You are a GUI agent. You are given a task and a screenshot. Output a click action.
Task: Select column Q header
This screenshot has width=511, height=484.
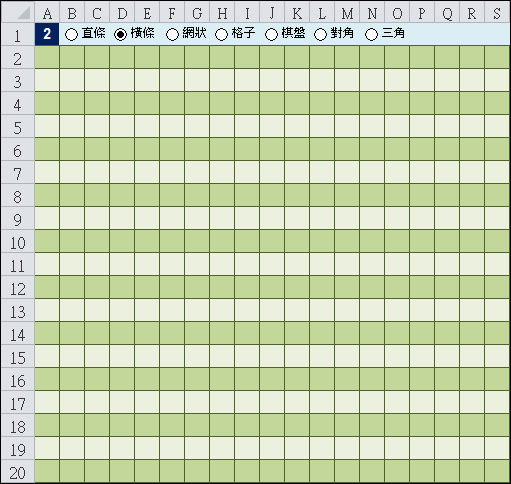pos(447,13)
